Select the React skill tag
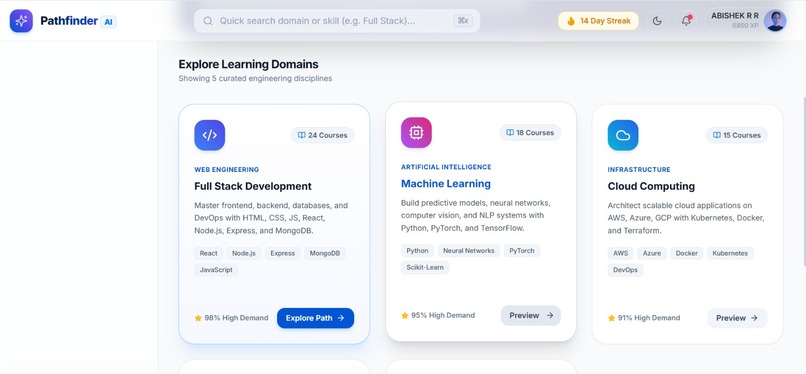 (x=208, y=253)
